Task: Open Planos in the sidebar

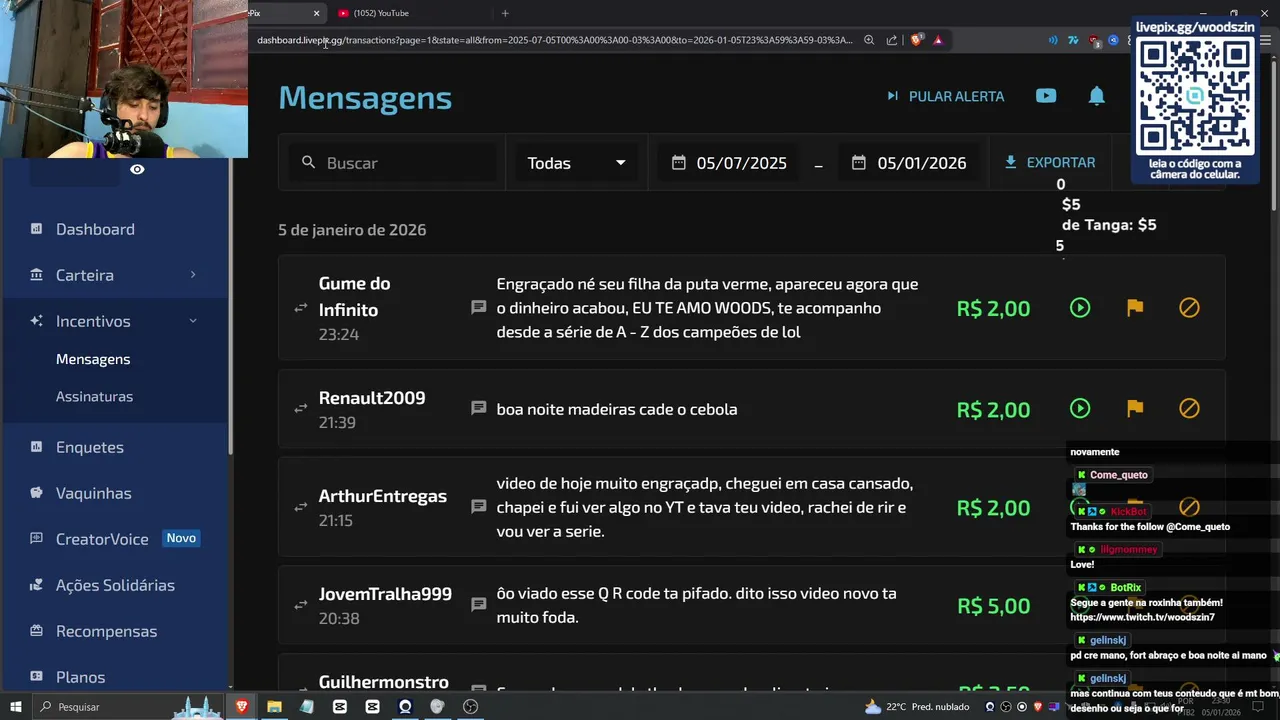Action: (80, 677)
